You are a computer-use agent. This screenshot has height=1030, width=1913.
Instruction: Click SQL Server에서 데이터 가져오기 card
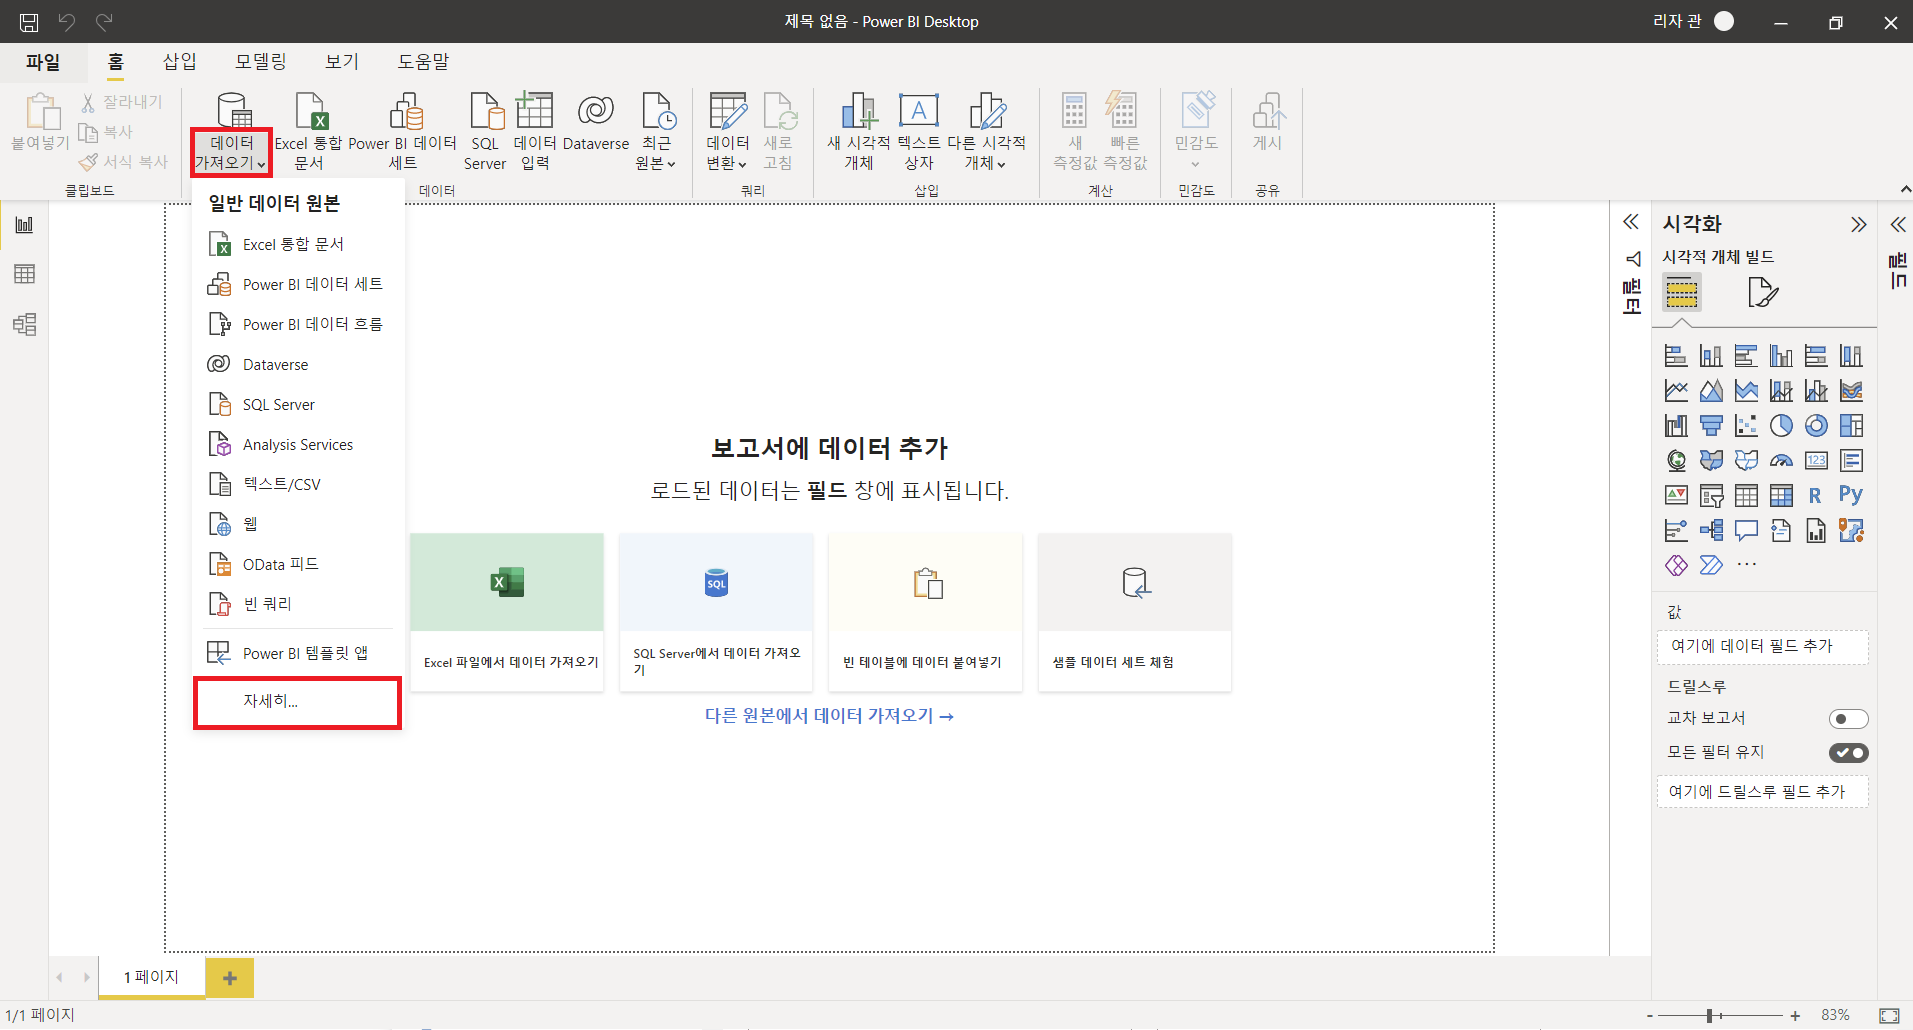click(x=716, y=612)
